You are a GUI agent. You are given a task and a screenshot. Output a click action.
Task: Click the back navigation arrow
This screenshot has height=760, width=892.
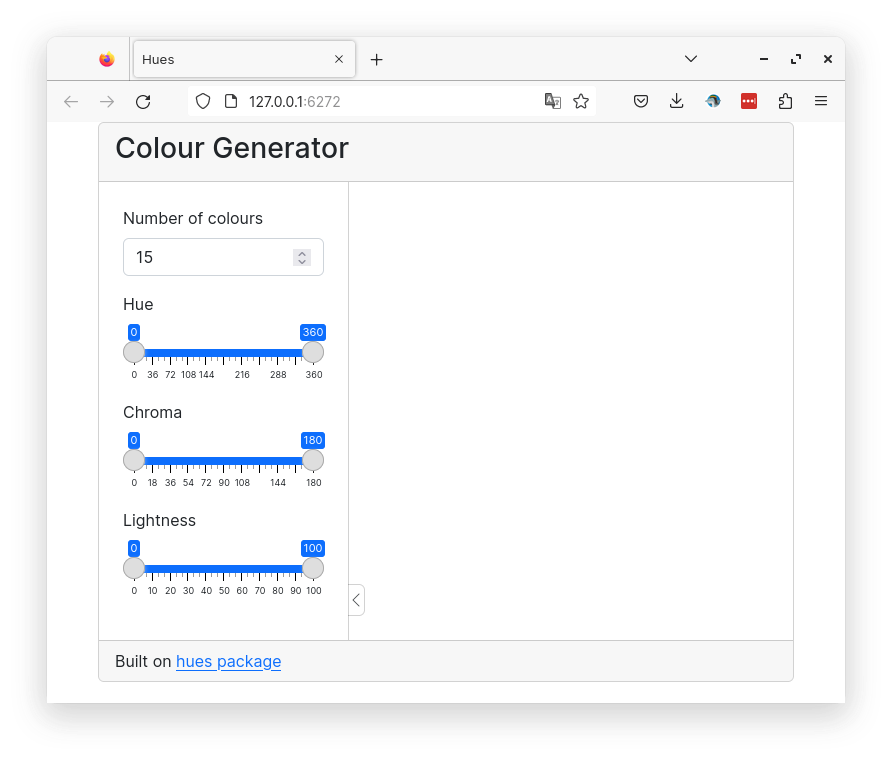point(71,102)
